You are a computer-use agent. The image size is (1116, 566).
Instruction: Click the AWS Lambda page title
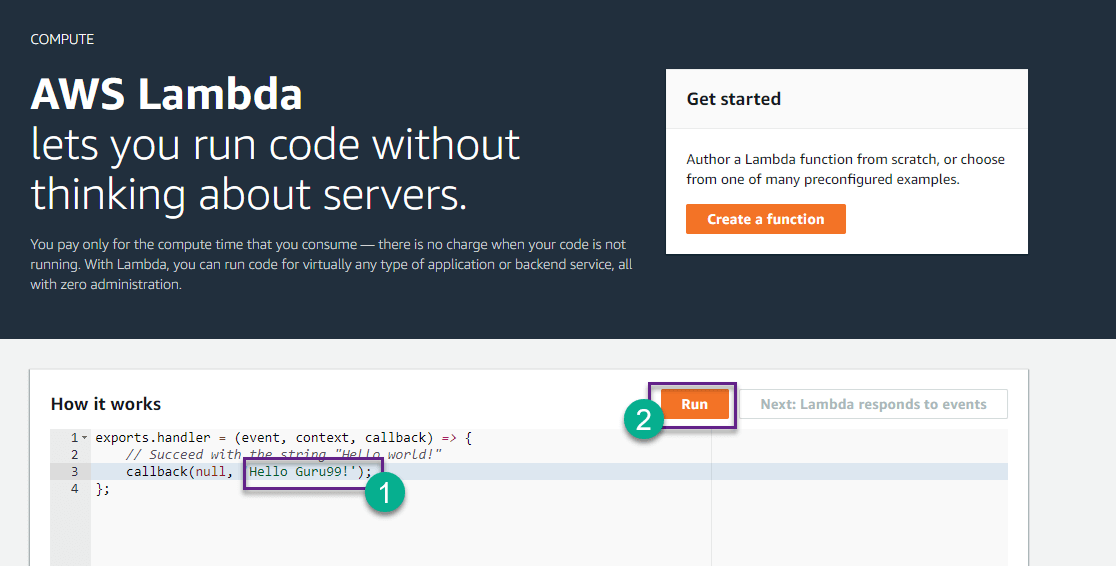tap(166, 95)
